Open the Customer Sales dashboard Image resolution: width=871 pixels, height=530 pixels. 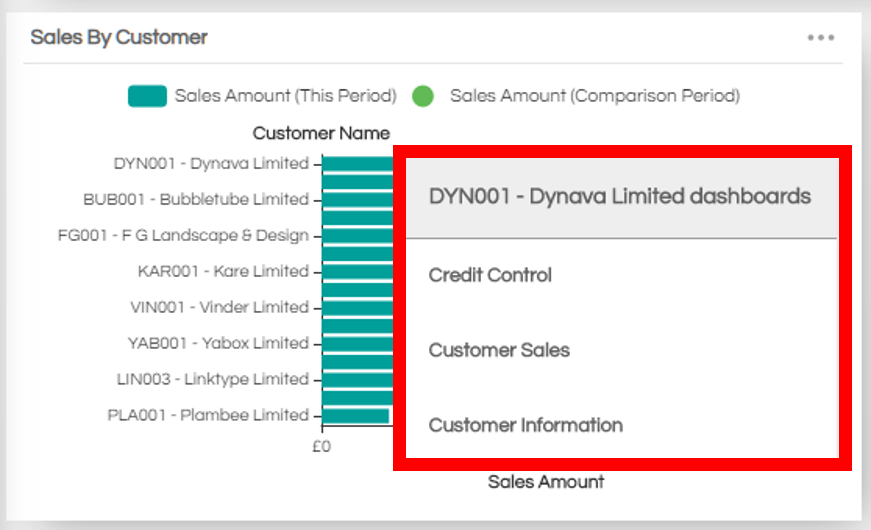499,350
